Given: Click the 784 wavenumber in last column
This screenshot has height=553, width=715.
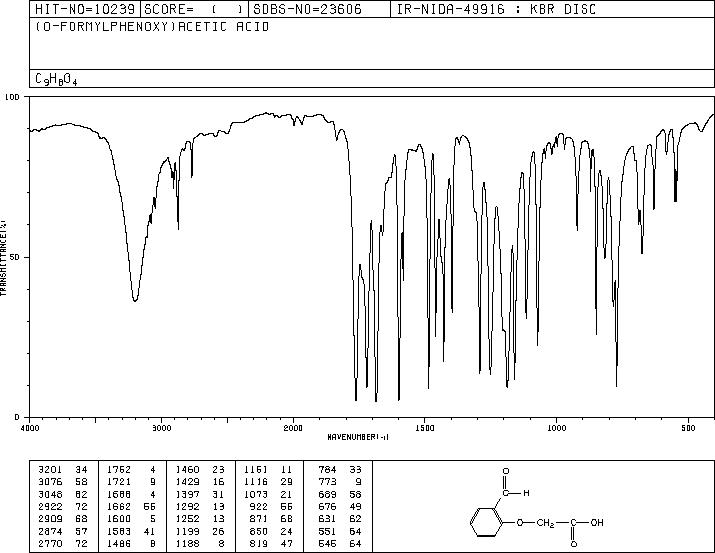Looking at the screenshot, I should (x=327, y=469).
